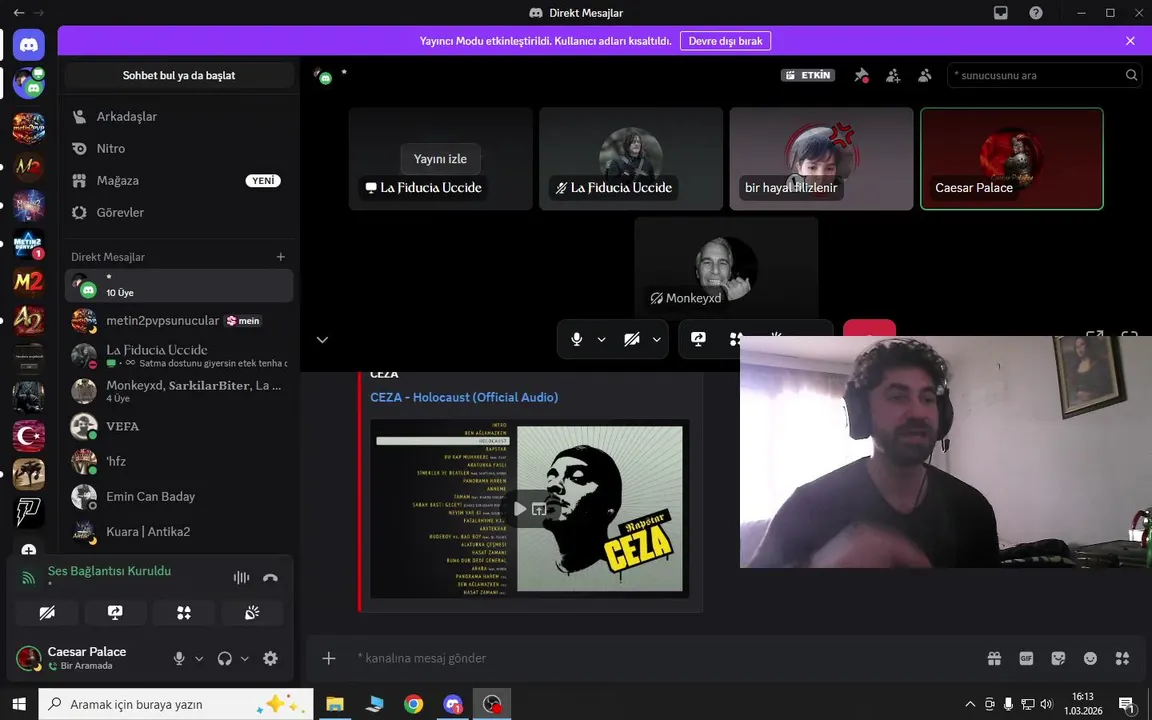Select the bir hayal filizlenir participant tile
This screenshot has height=720, width=1152.
coord(821,159)
